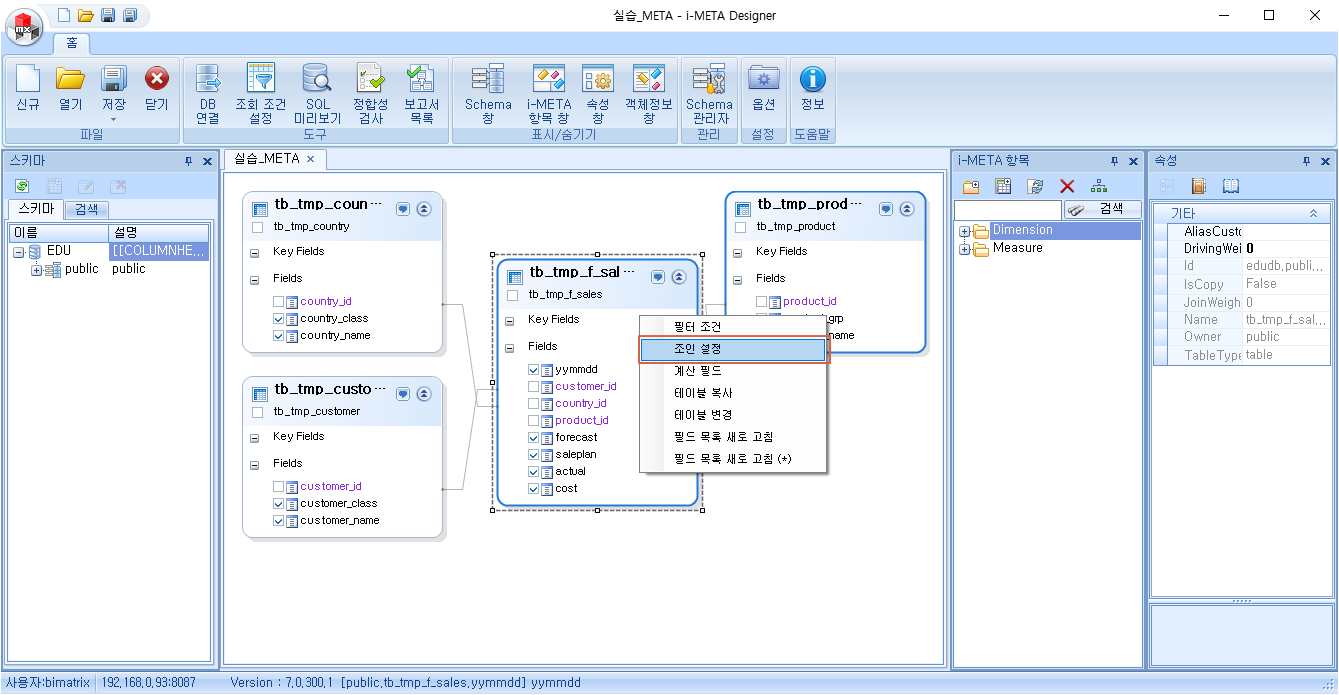Open 조회 조건 설정 from the ribbon
This screenshot has width=1339, height=695.
tap(260, 94)
